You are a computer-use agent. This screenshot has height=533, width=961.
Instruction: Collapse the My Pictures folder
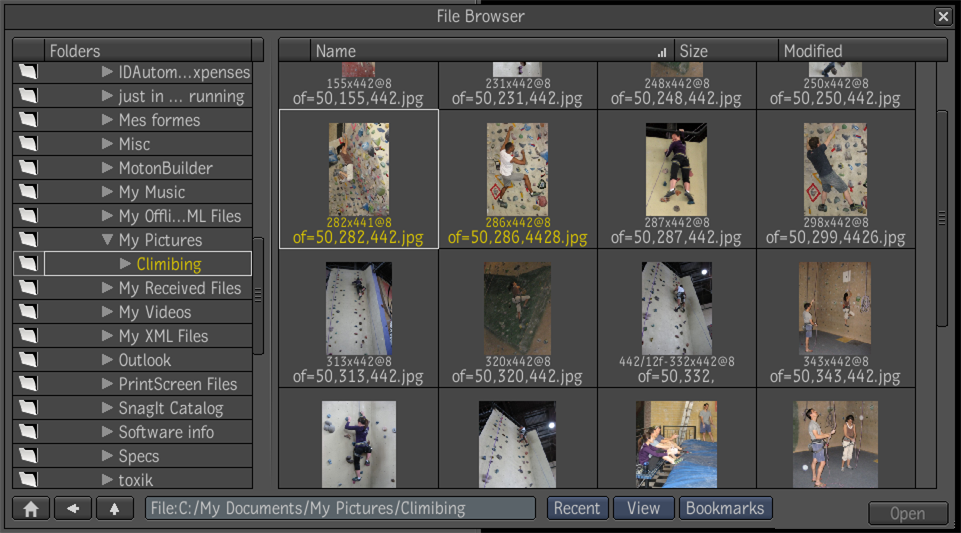click(x=107, y=240)
